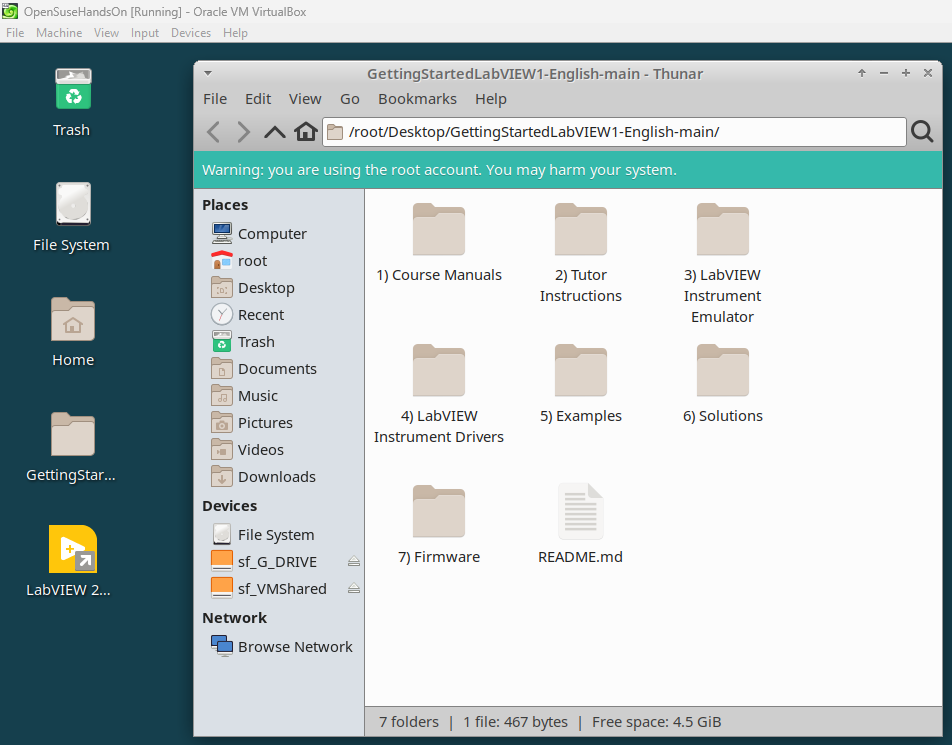Select the '6) Solutions' folder
Viewport: 952px width, 745px height.
[722, 384]
